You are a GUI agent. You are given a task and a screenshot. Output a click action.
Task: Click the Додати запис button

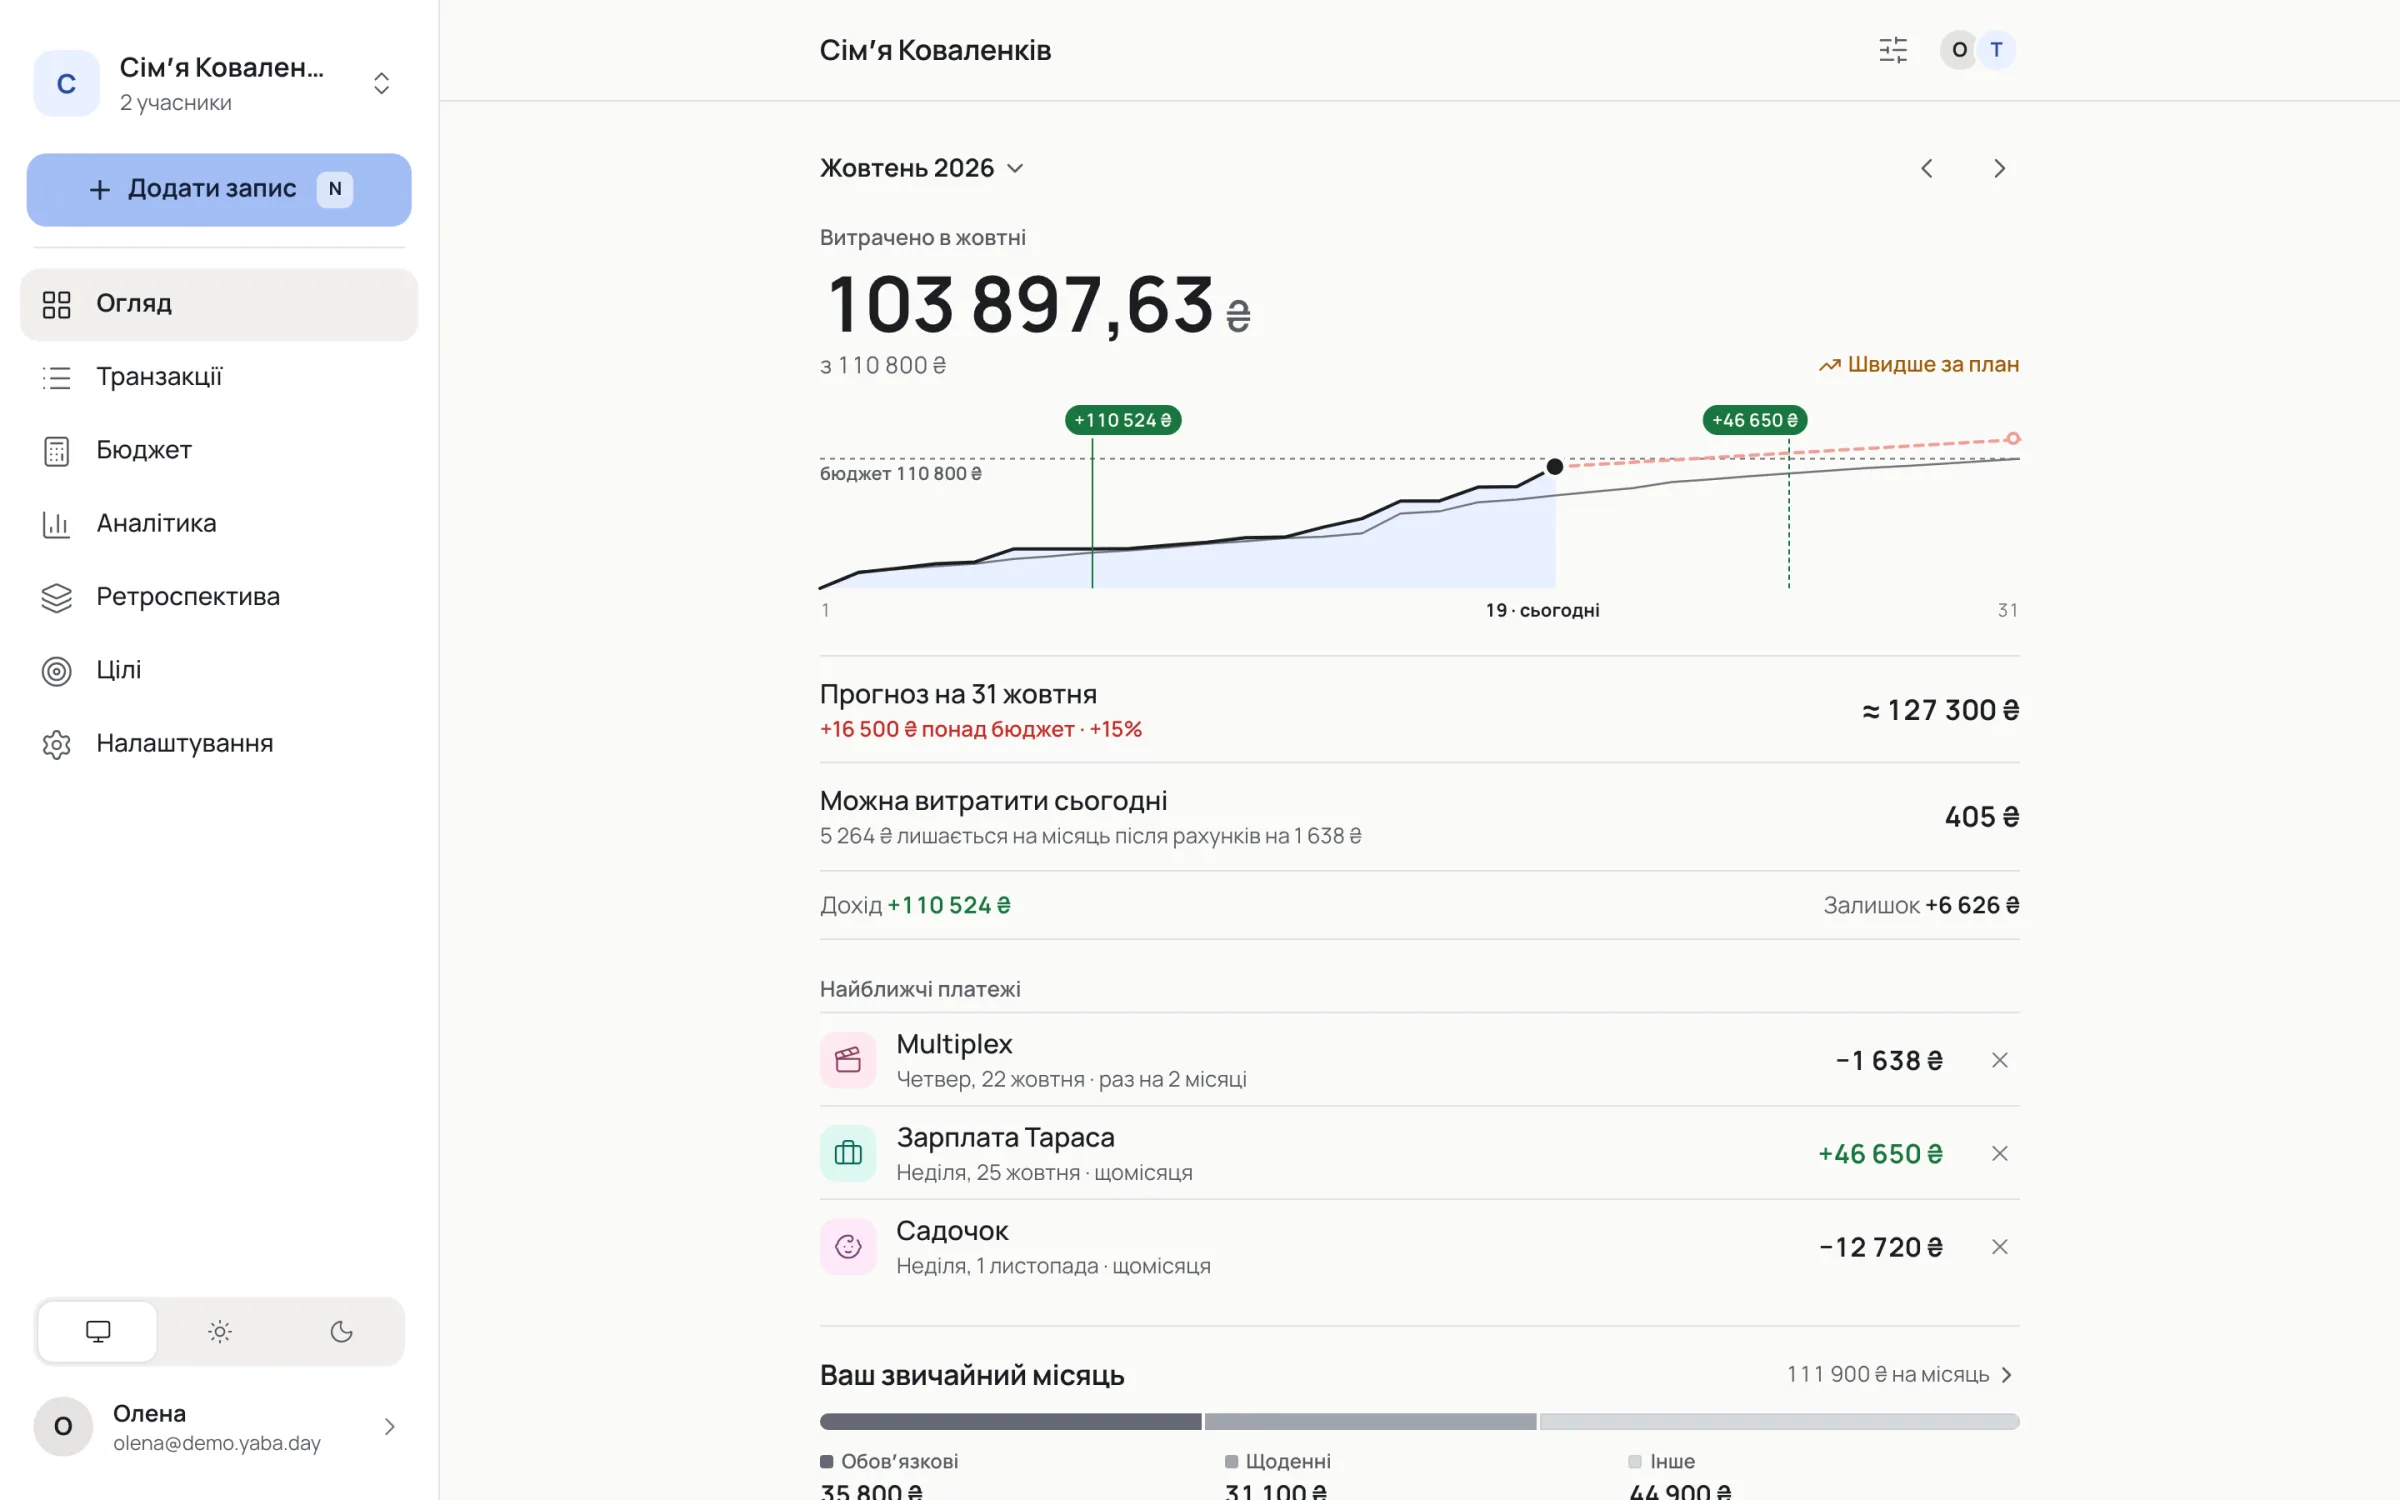pos(219,189)
